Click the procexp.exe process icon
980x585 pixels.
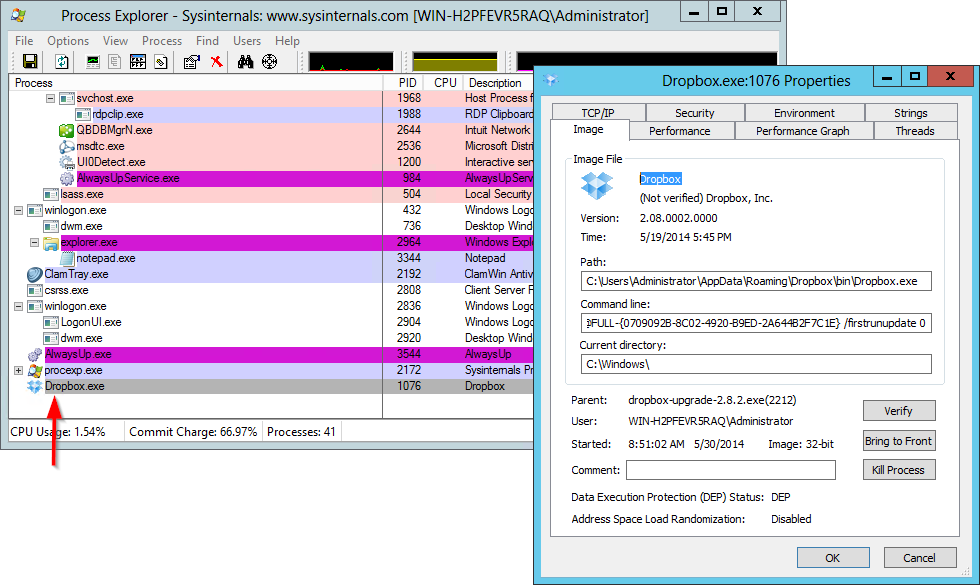click(35, 371)
